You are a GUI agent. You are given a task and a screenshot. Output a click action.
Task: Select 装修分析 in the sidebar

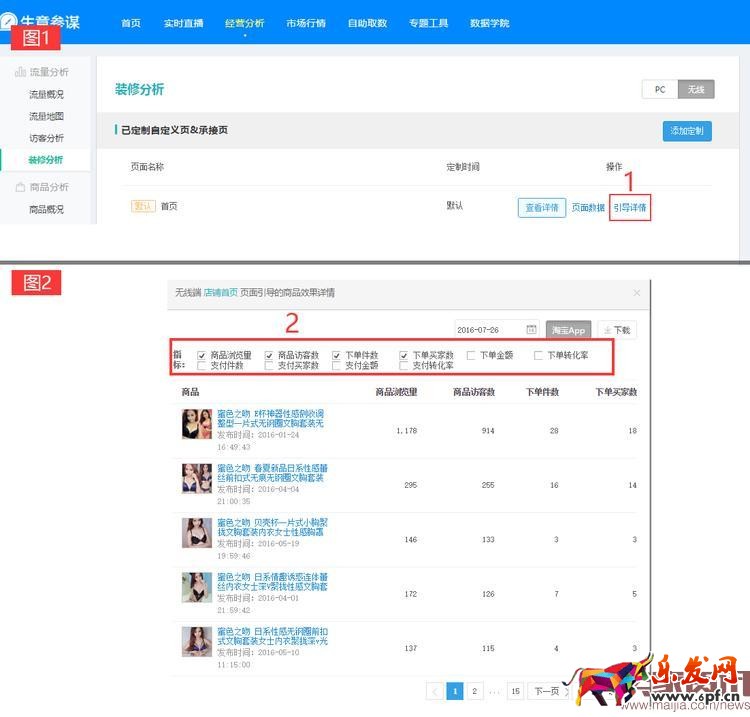(45, 160)
